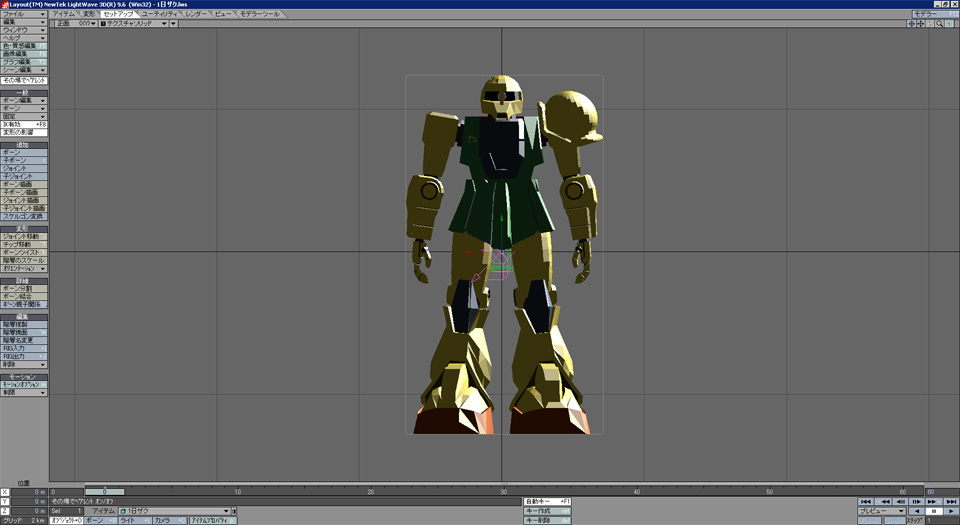Viewport: 960px width, 525px height.
Task: Switch to the 変形 (Modify) tab
Action: tap(89, 14)
